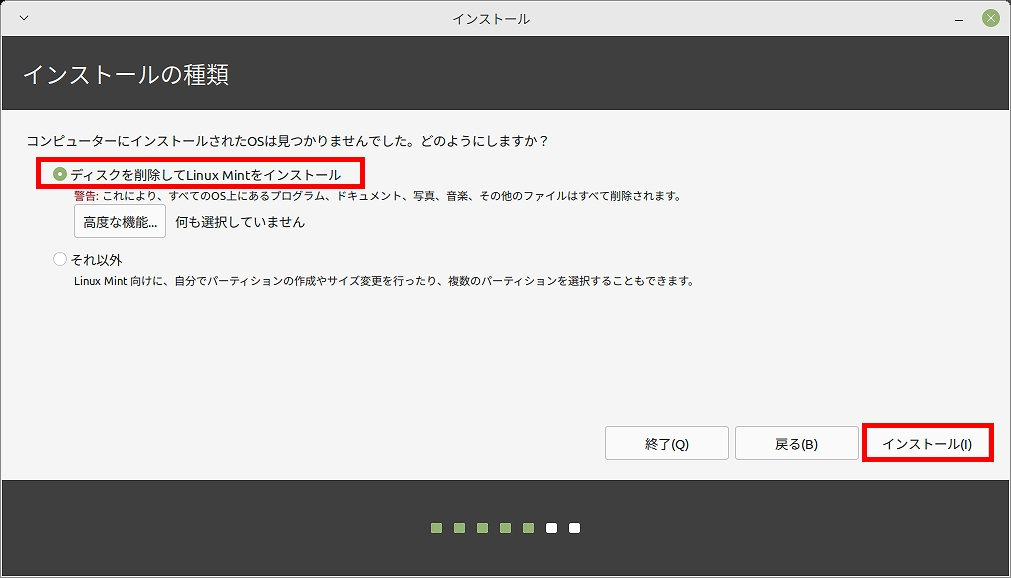Screen dimensions: 1011x578
Task: Quit installer via '終了(Q)' button
Action: coord(667,444)
